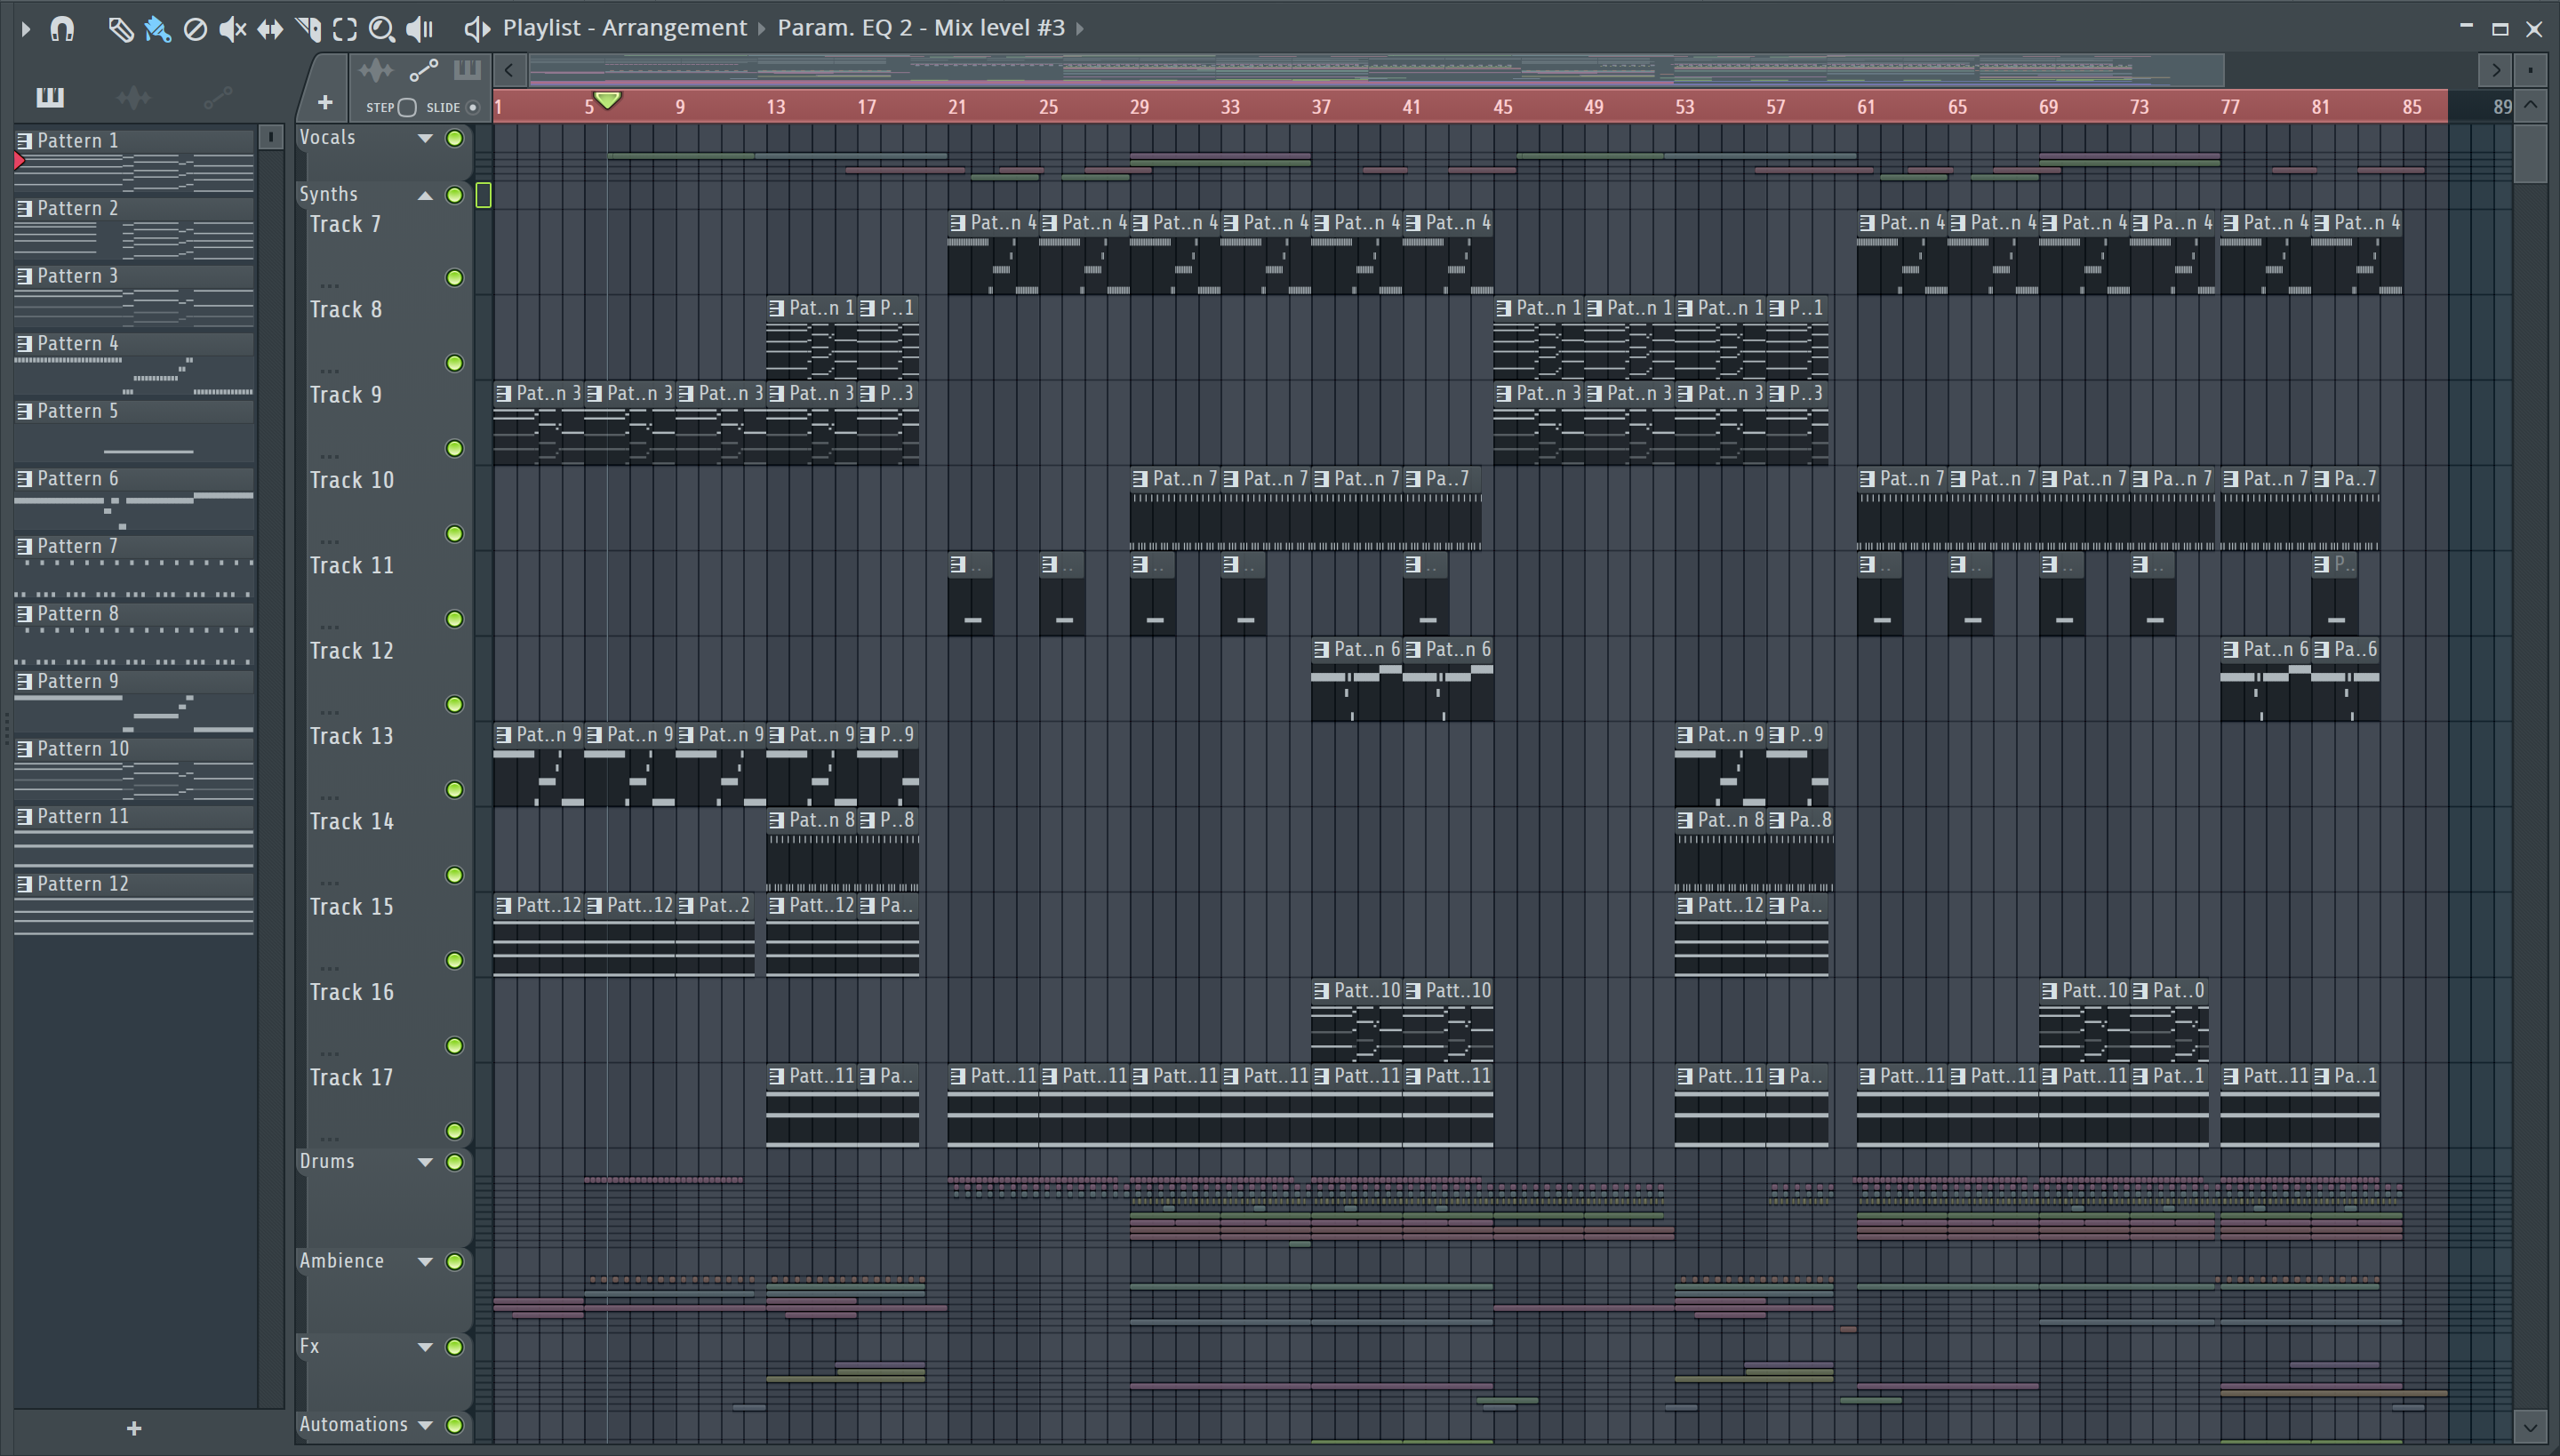Click the green playhead marker on the timeline ruler
Viewport: 2560px width, 1456px height.
pyautogui.click(x=607, y=100)
